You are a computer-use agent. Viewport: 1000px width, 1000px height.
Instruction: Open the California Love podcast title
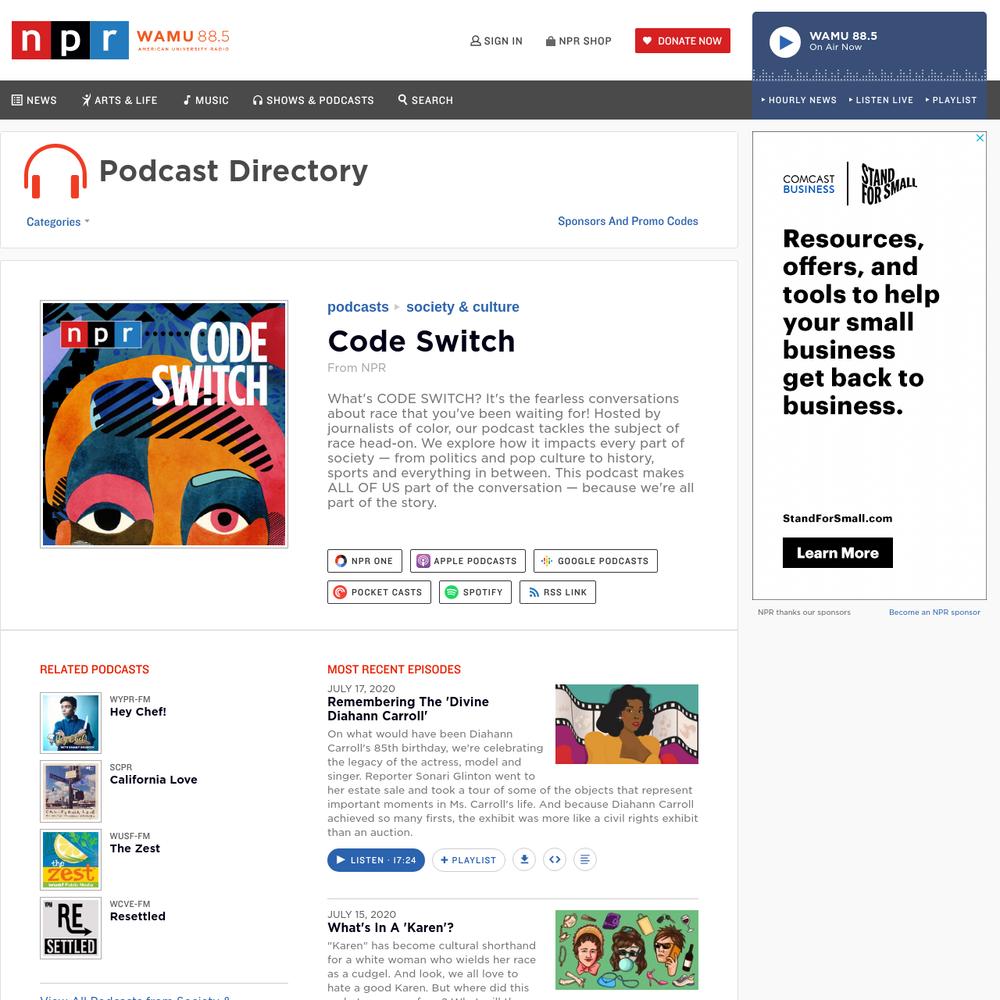coord(154,780)
